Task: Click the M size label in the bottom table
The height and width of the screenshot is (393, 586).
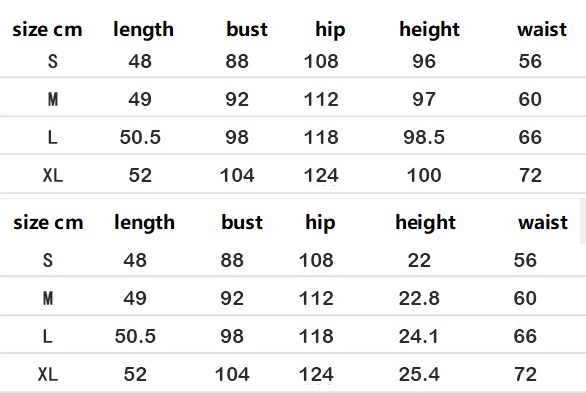Action: point(48,298)
